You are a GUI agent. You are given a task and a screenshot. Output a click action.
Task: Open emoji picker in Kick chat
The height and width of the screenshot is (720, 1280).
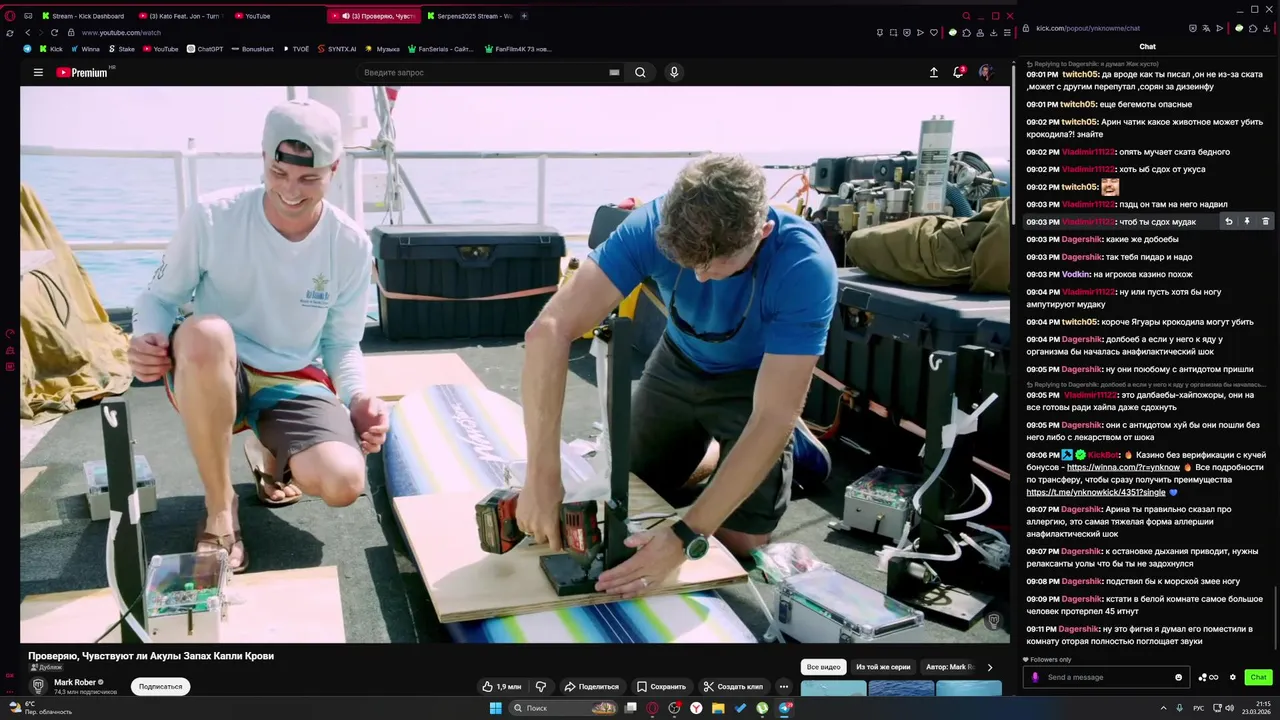(1178, 677)
